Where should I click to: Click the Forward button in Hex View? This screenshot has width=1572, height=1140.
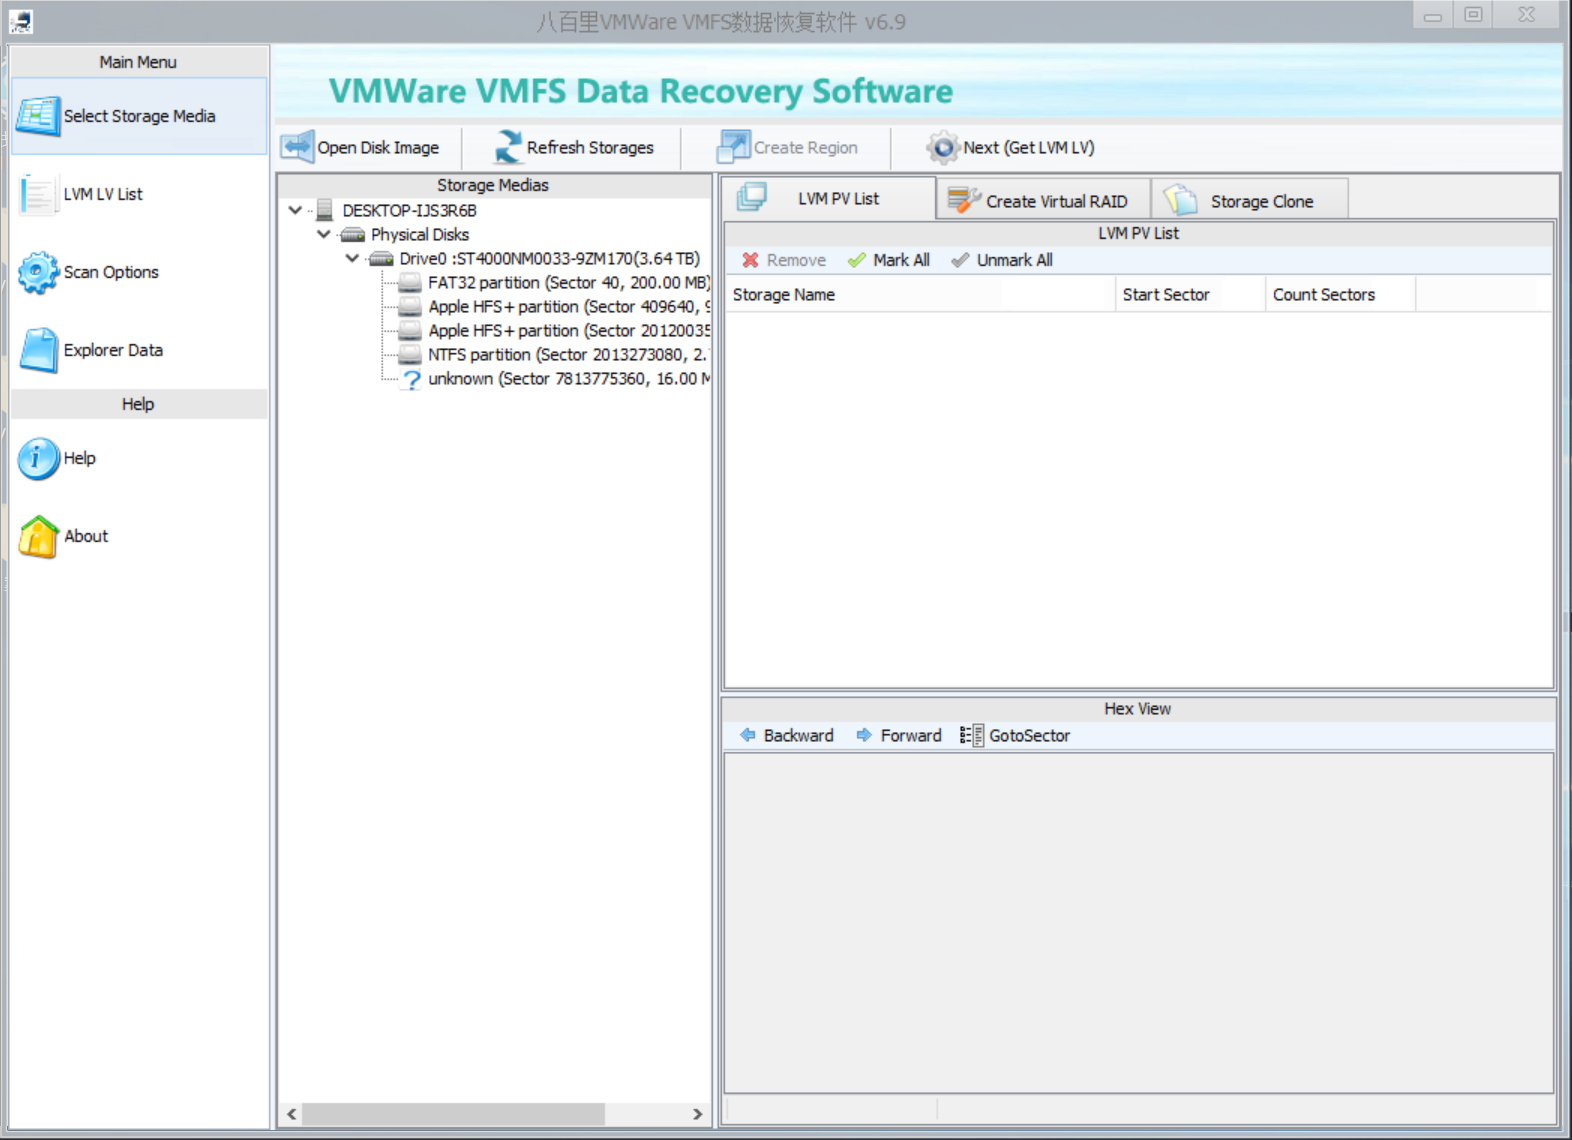tap(899, 735)
